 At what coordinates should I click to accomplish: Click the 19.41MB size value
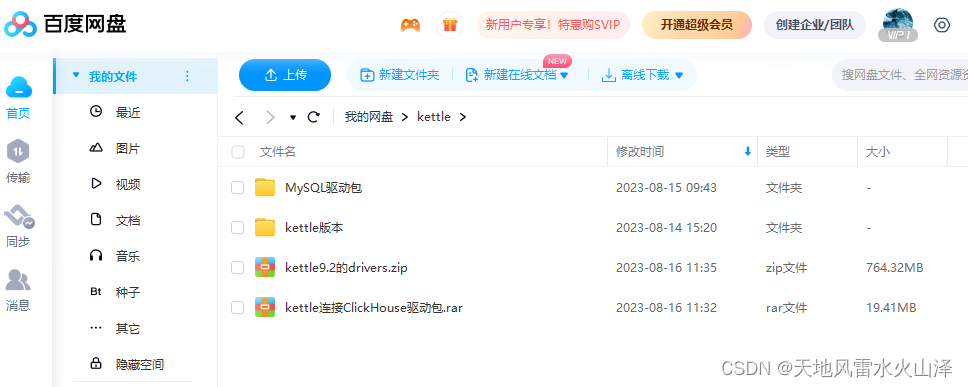click(x=891, y=307)
